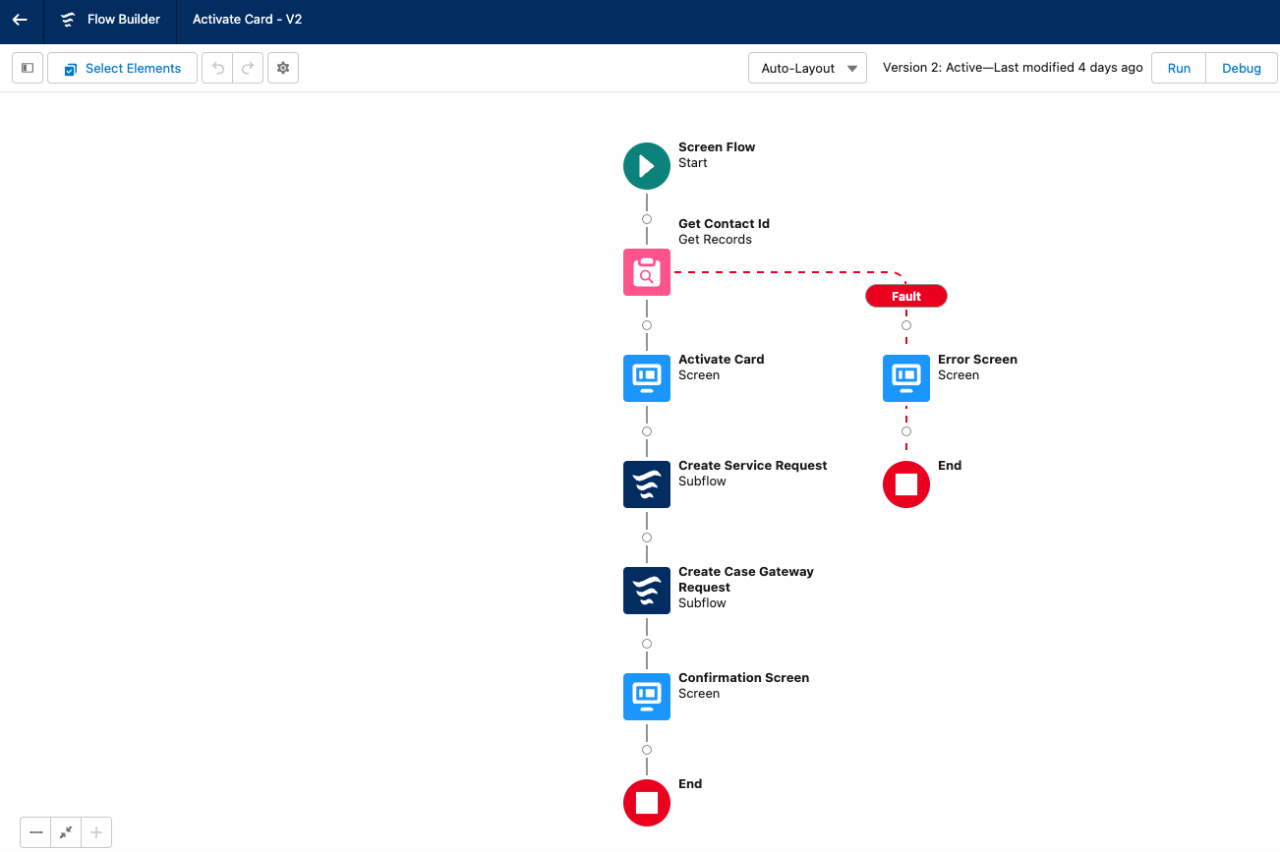Viewport: 1280px width, 852px height.
Task: Click the Activate Card - V2 title
Action: coord(247,20)
